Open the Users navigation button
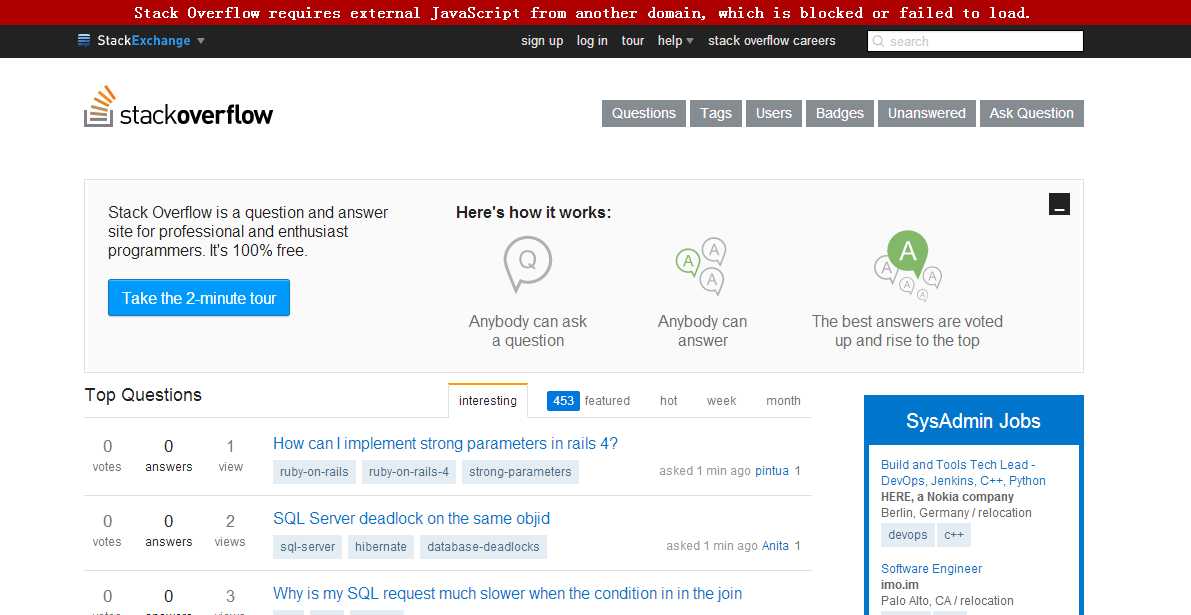The image size is (1191, 615). point(773,113)
